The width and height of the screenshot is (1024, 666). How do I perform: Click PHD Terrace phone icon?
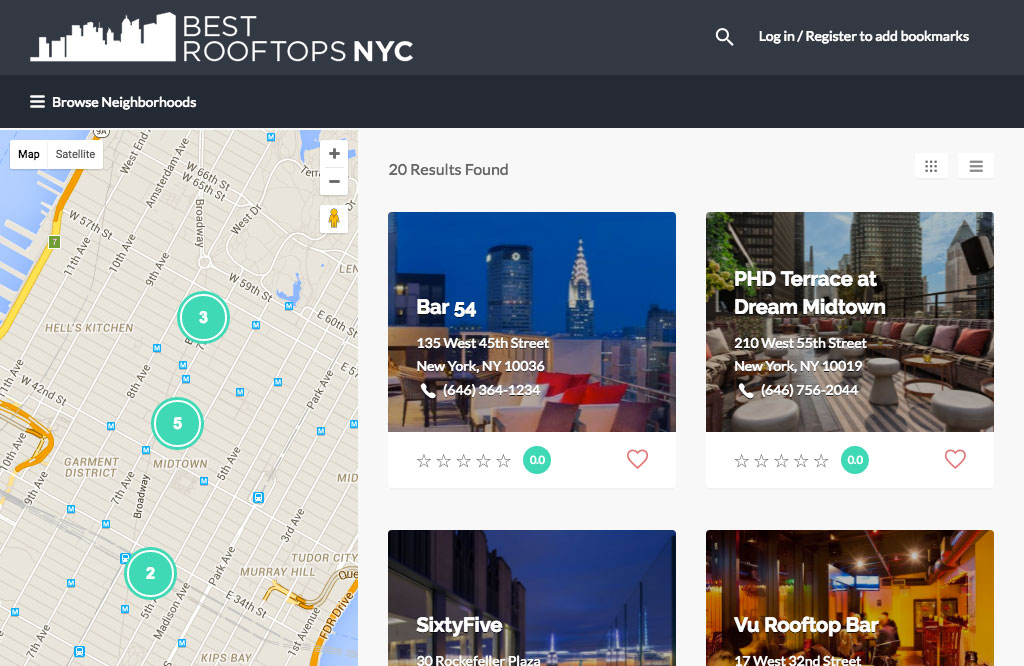tap(745, 390)
